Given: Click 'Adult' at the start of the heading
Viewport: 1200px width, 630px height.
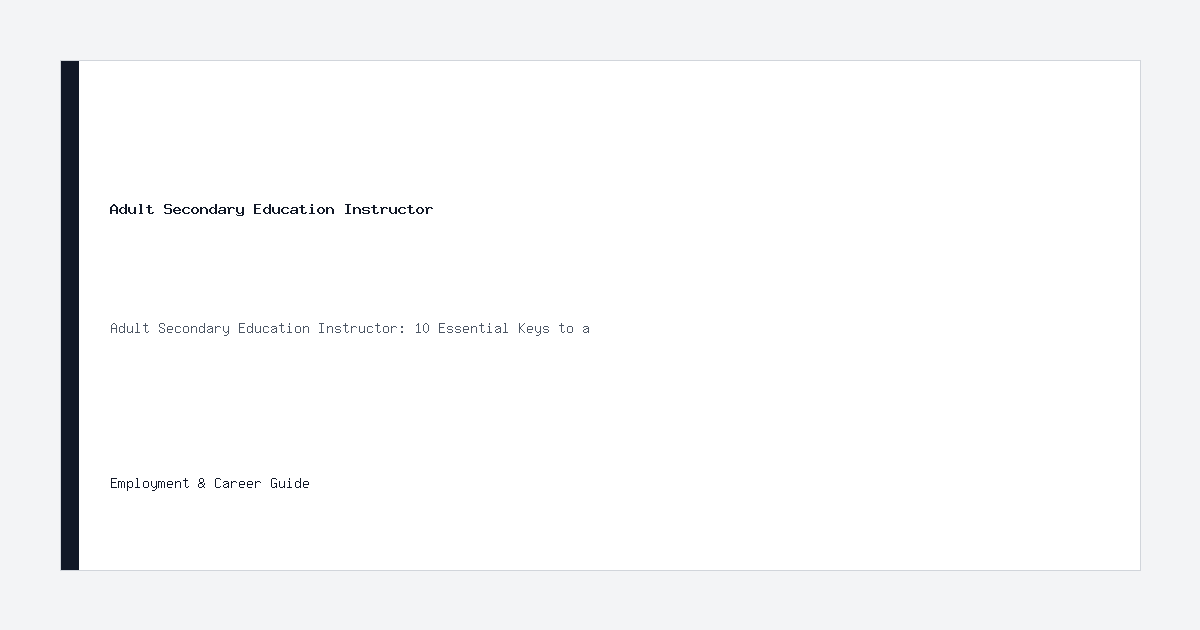Looking at the screenshot, I should pyautogui.click(x=132, y=209).
